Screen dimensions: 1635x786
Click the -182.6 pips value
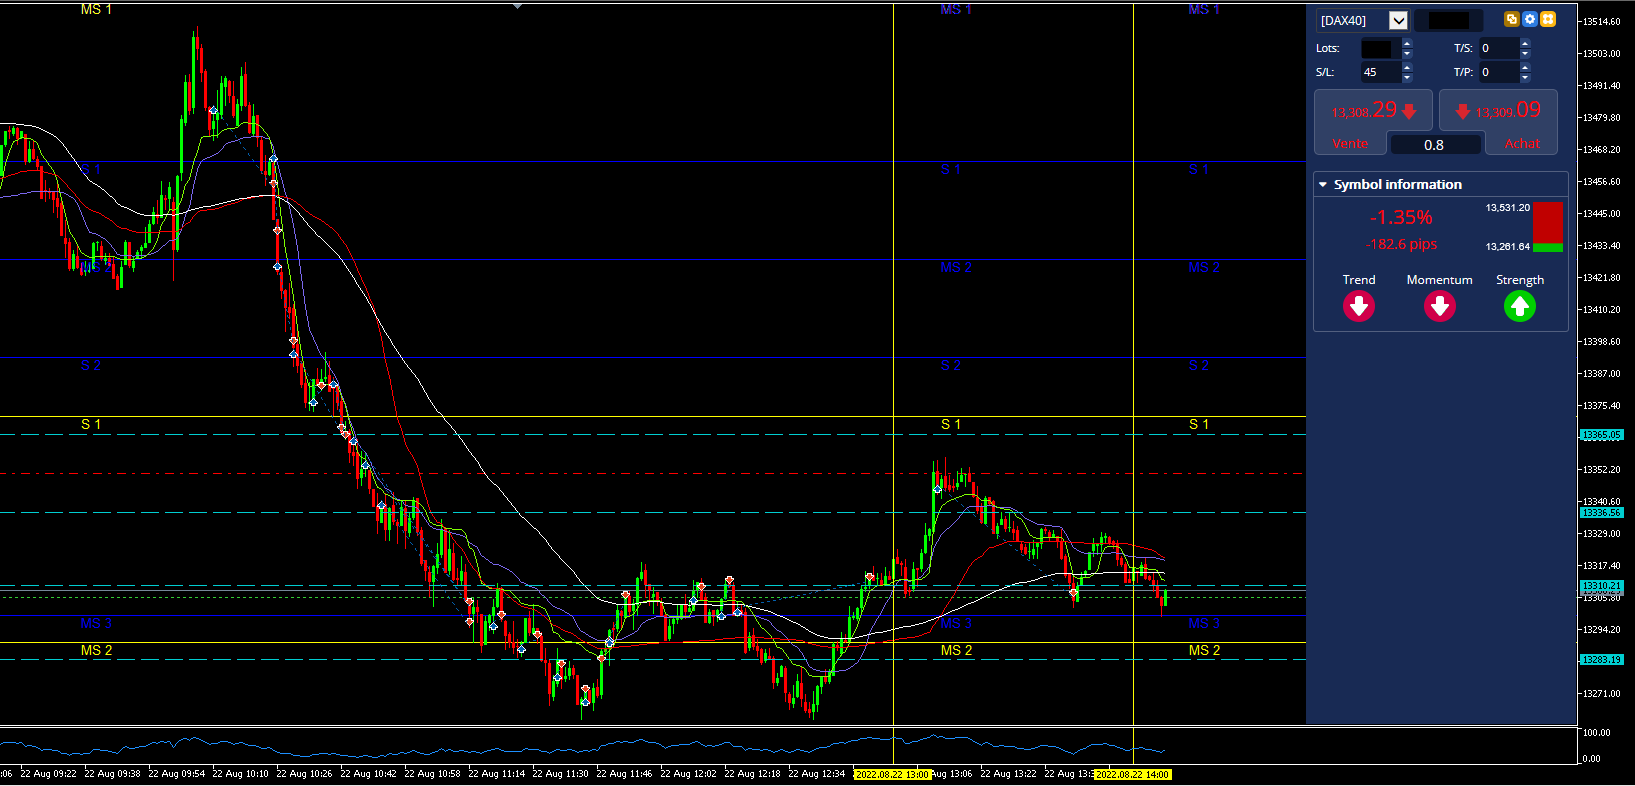point(1401,244)
